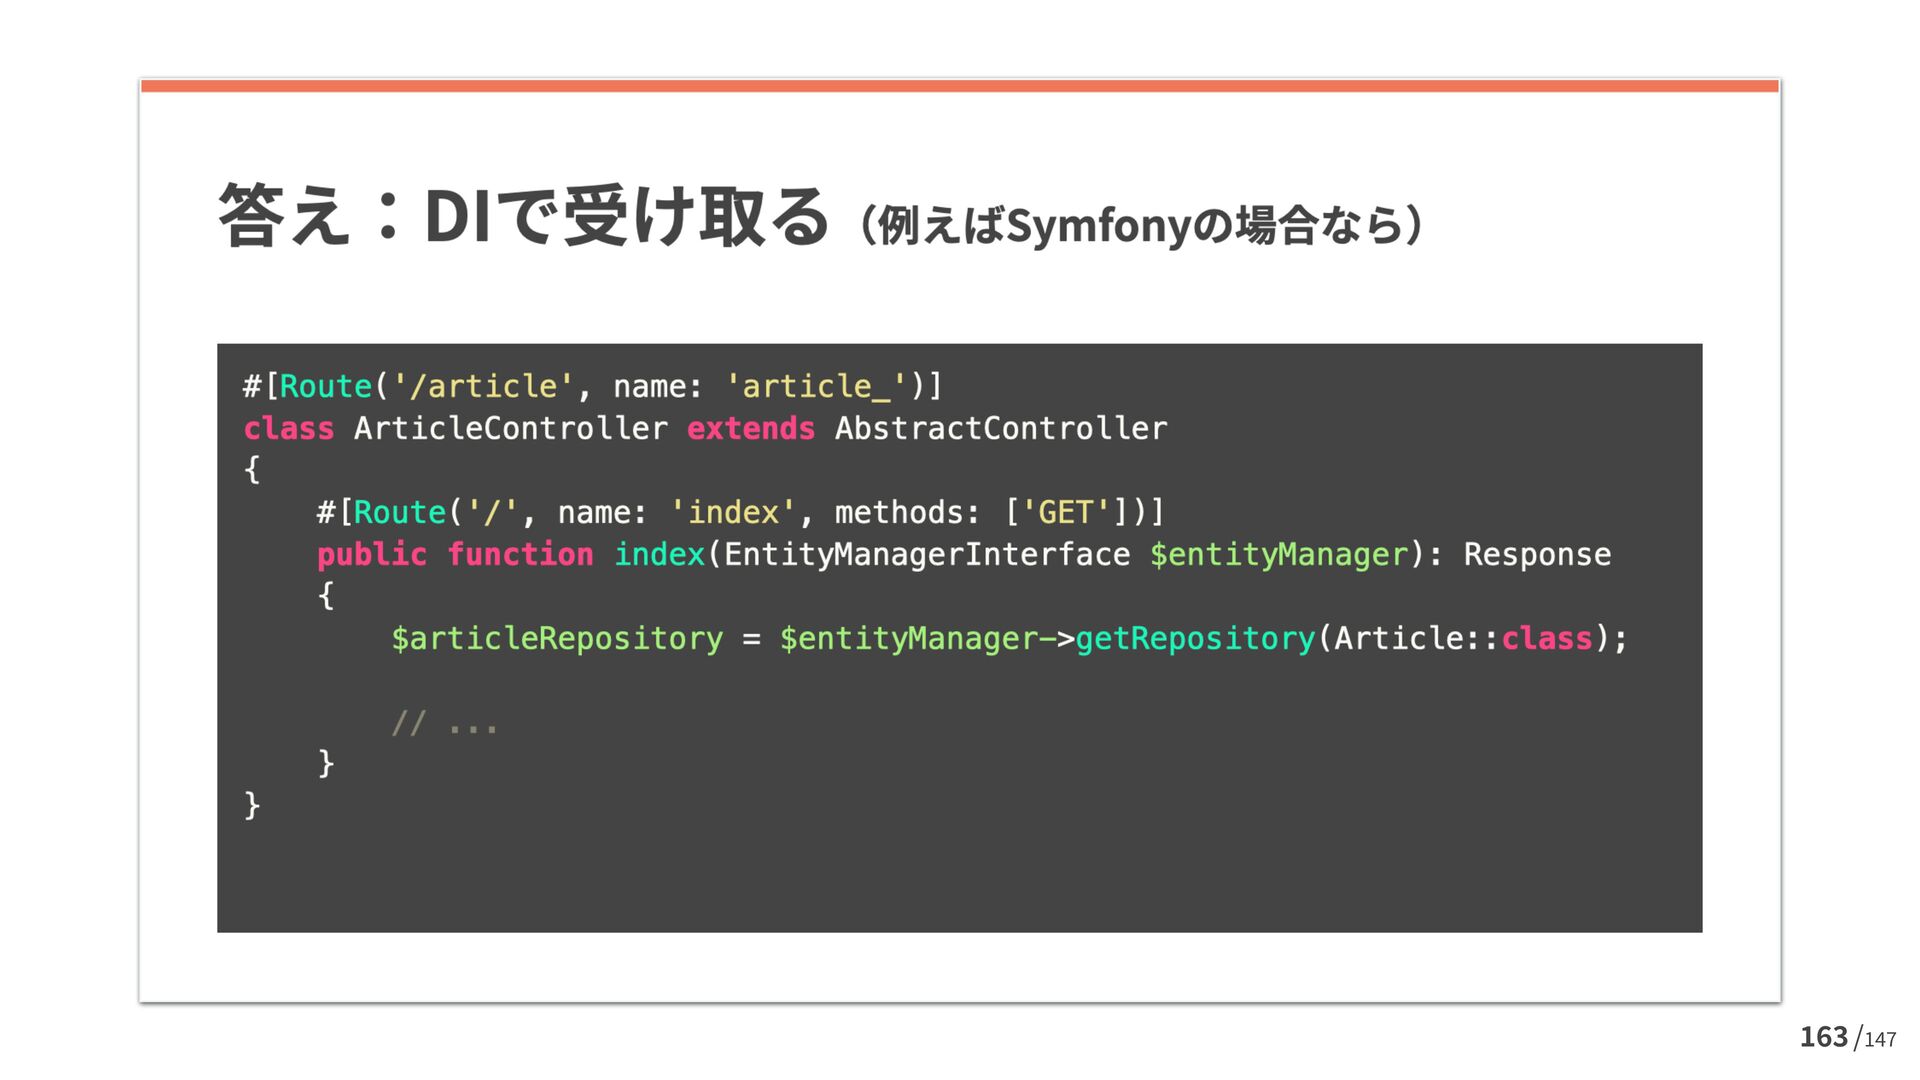Viewport: 1920px width, 1080px height.
Task: Click the 'function' keyword in the code
Action: pyautogui.click(x=520, y=554)
